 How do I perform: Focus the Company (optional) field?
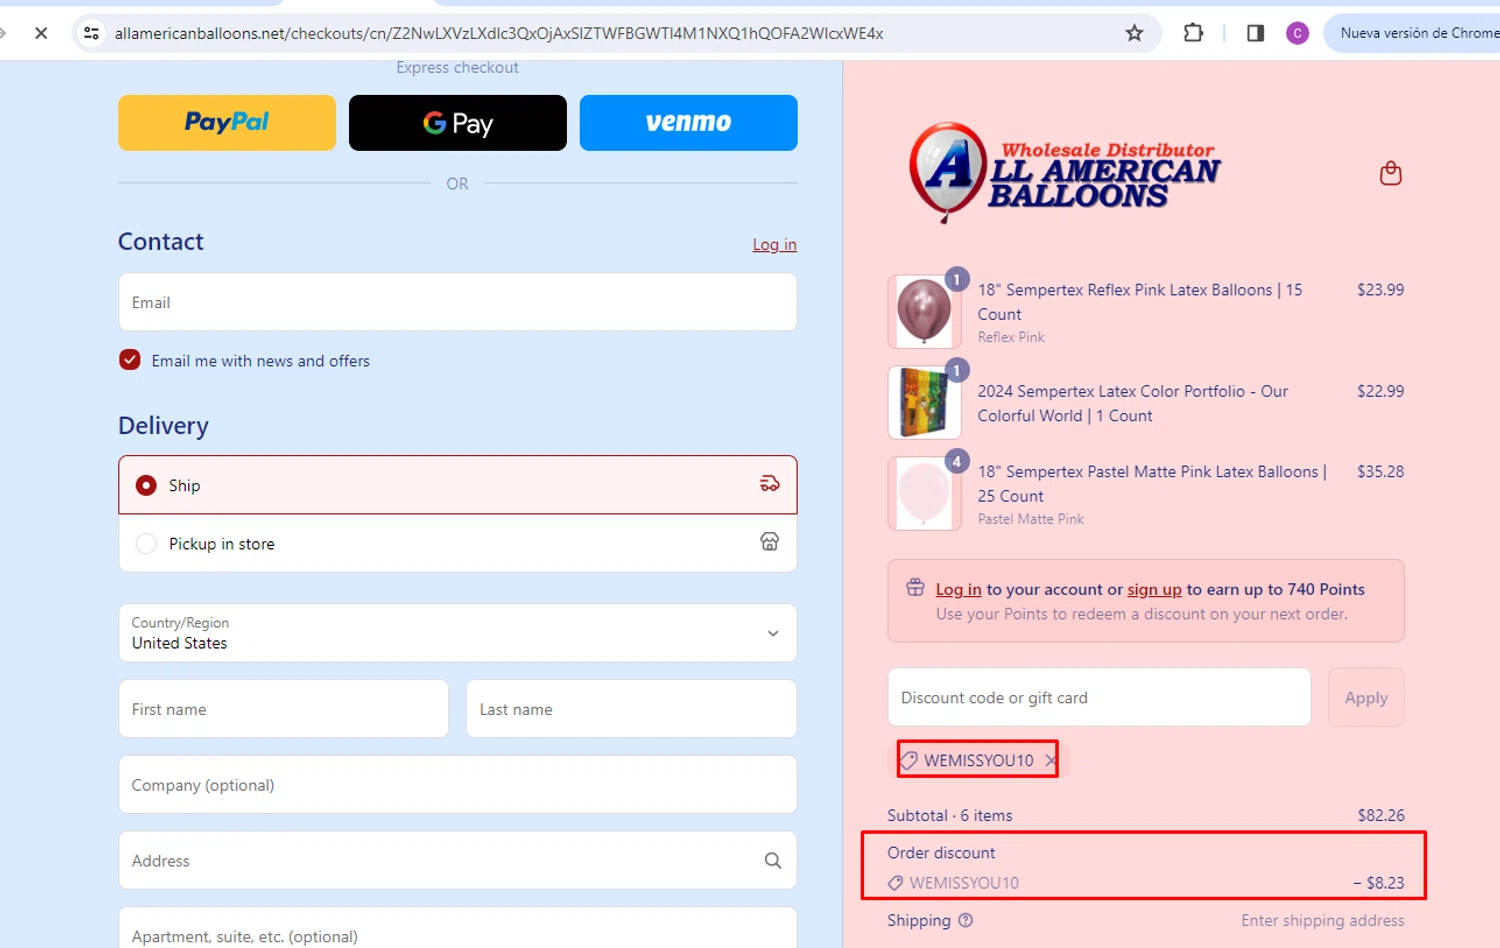click(457, 785)
